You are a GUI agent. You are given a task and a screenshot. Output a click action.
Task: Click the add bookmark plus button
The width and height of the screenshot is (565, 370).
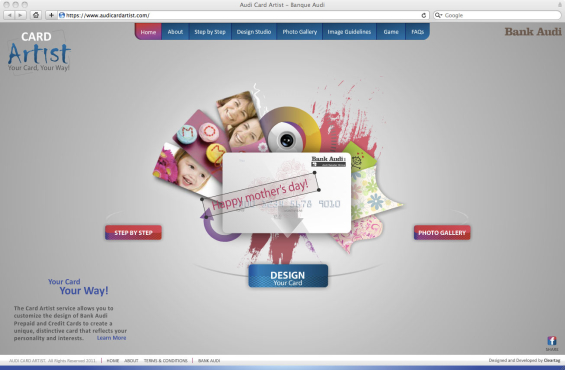(x=51, y=15)
